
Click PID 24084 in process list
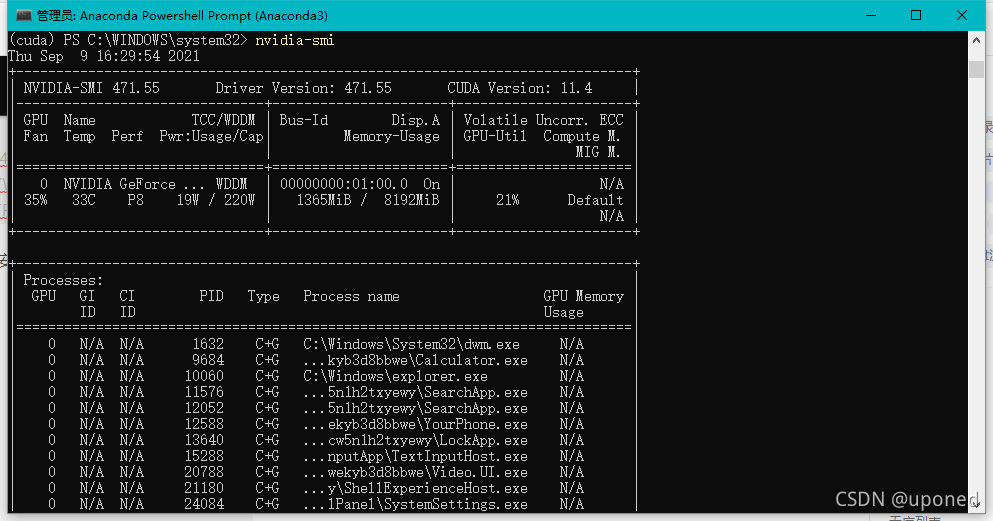coord(204,505)
